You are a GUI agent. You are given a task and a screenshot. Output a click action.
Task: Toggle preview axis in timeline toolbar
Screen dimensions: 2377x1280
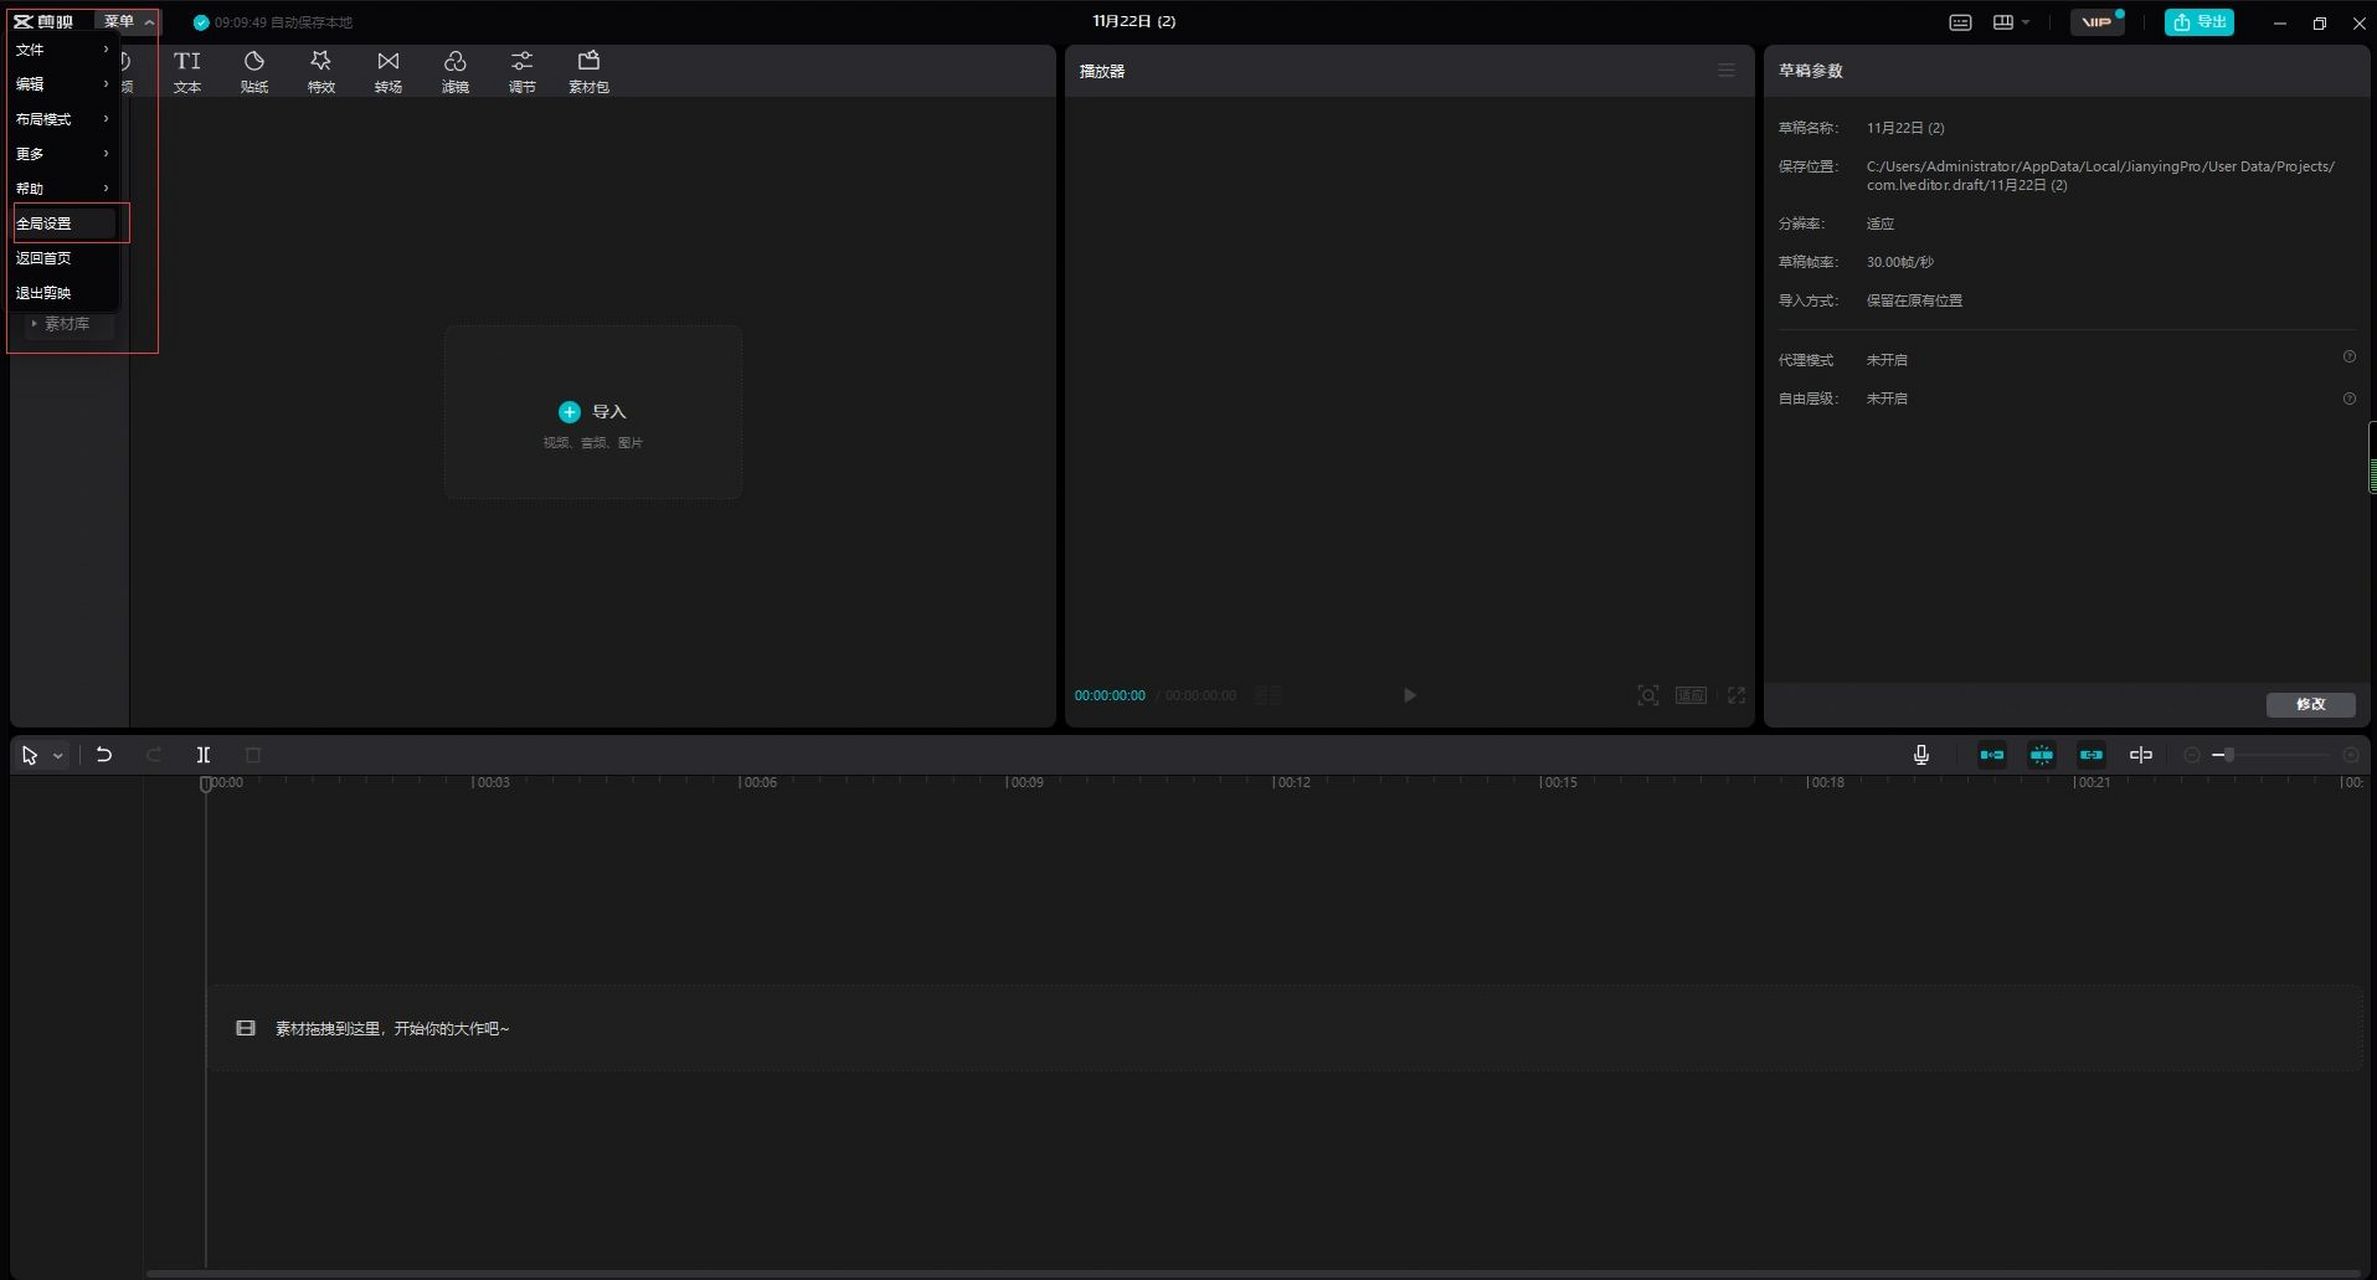[x=2141, y=755]
